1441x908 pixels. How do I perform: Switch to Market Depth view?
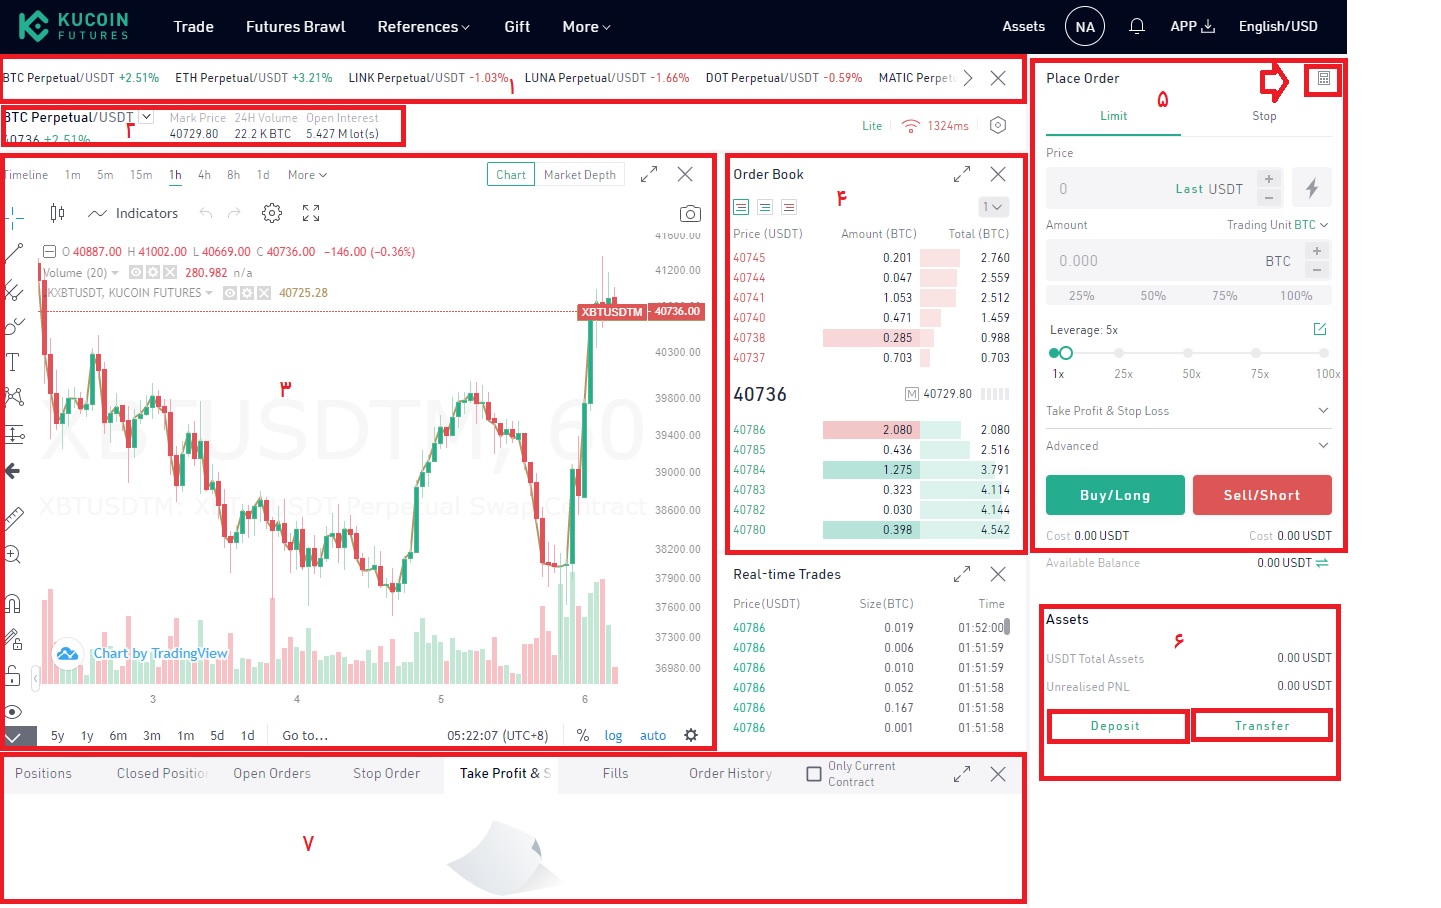580,175
